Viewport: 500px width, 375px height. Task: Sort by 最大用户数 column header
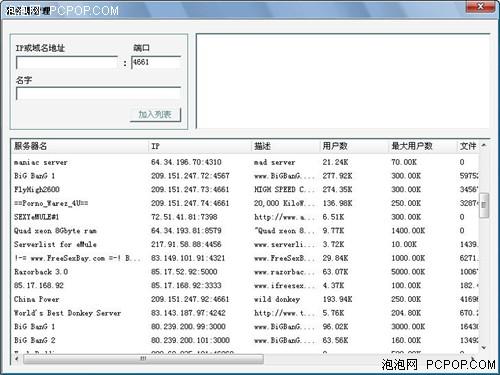[x=423, y=146]
